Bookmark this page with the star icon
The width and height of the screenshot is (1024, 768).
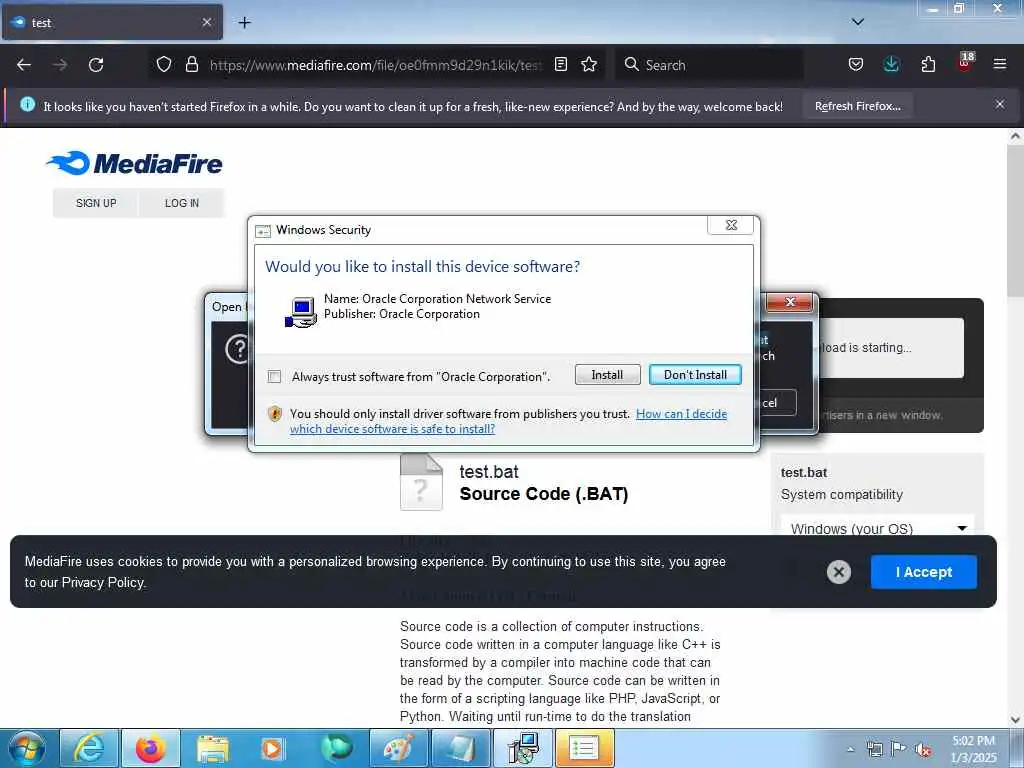click(589, 64)
